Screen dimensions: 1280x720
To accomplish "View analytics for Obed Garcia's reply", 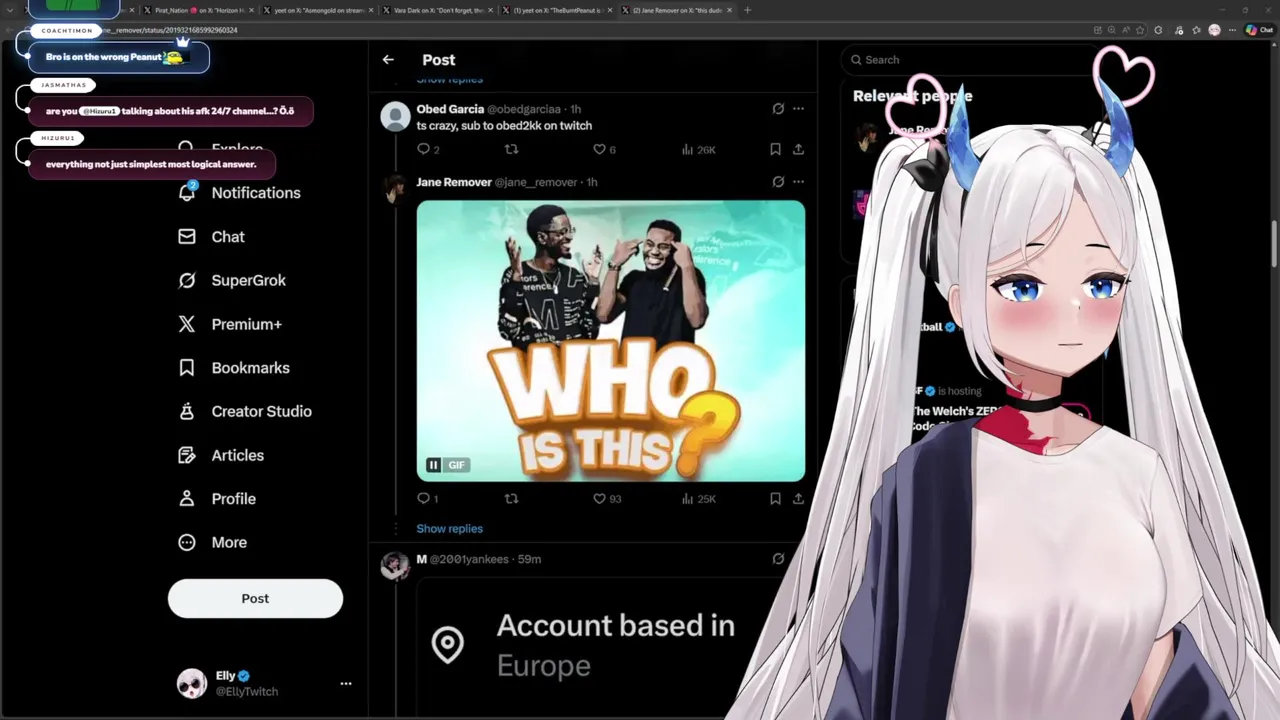I will [x=698, y=149].
